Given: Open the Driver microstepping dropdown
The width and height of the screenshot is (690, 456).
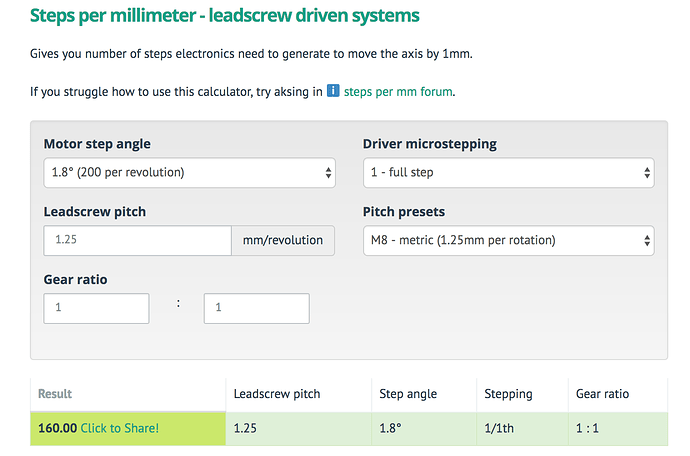Looking at the screenshot, I should [508, 172].
